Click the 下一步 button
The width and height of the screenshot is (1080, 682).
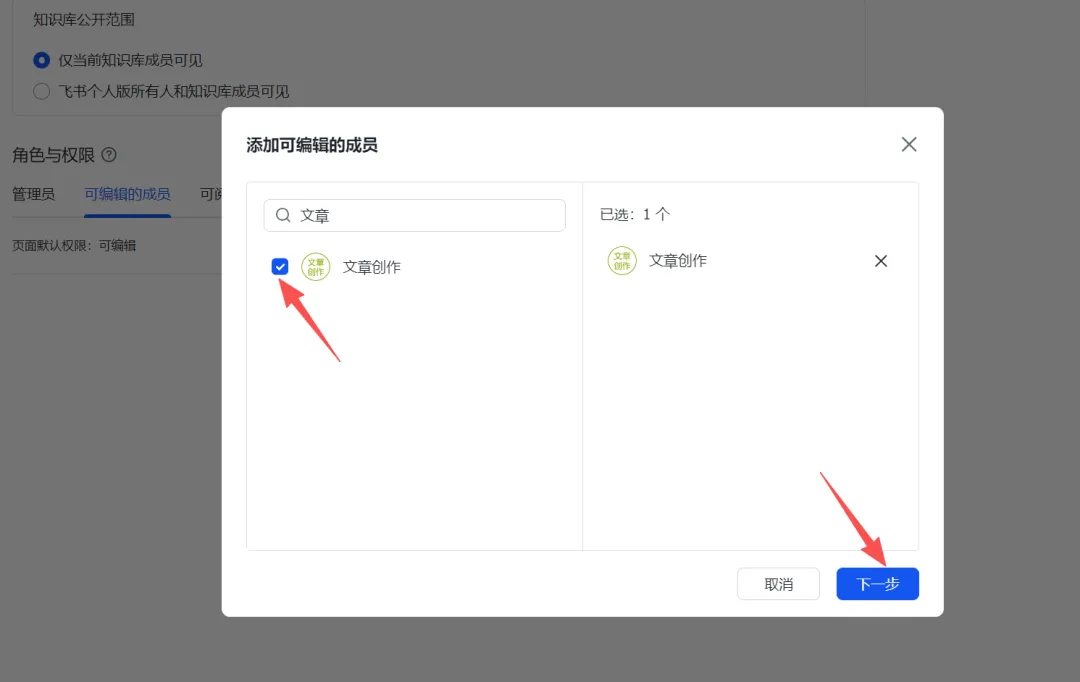878,584
